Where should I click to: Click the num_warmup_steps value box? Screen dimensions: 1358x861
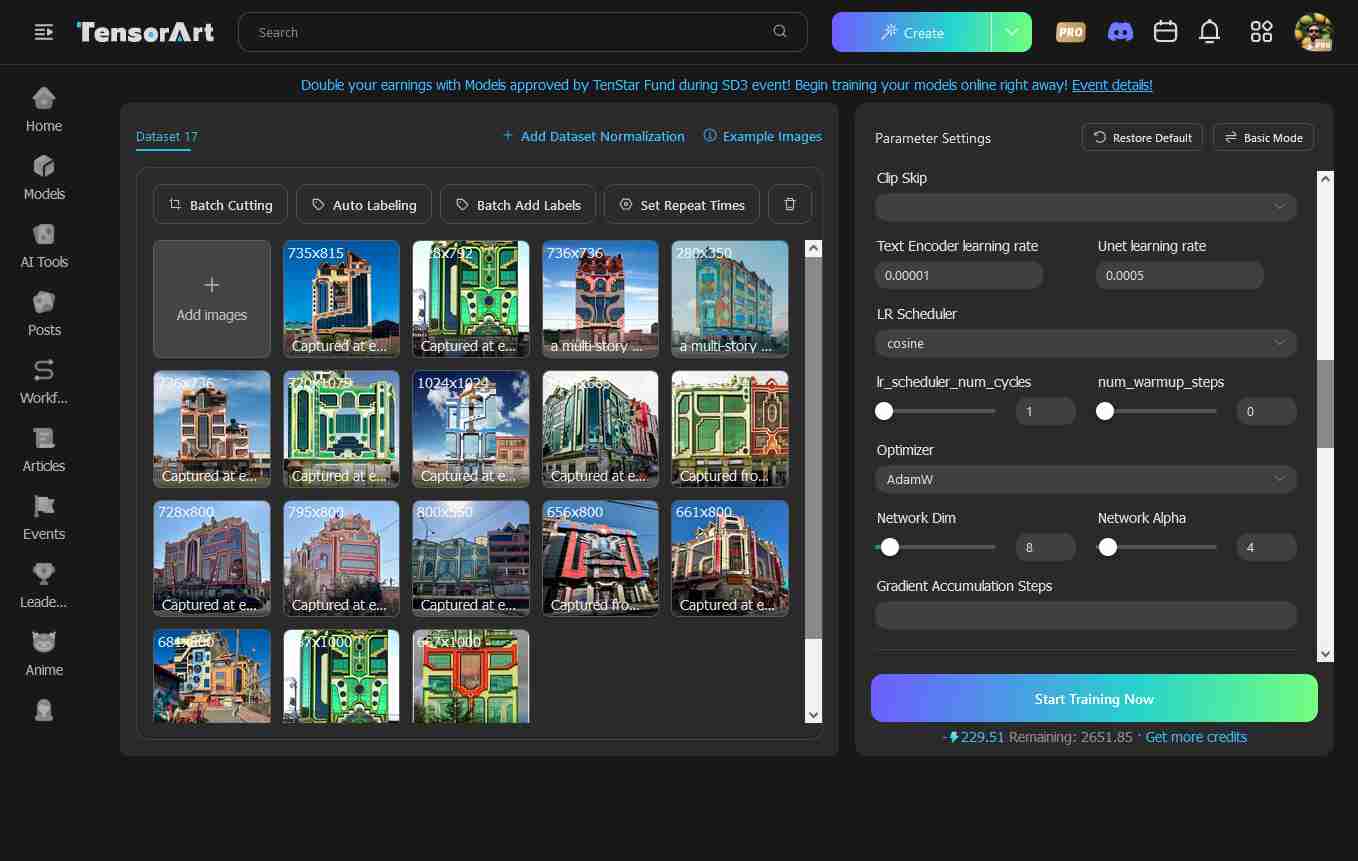click(1266, 411)
